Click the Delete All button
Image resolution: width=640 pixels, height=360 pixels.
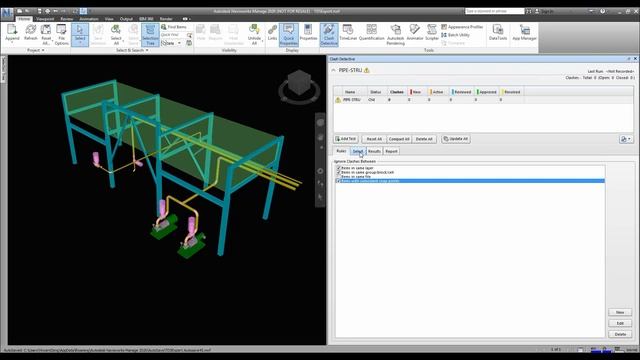(424, 139)
